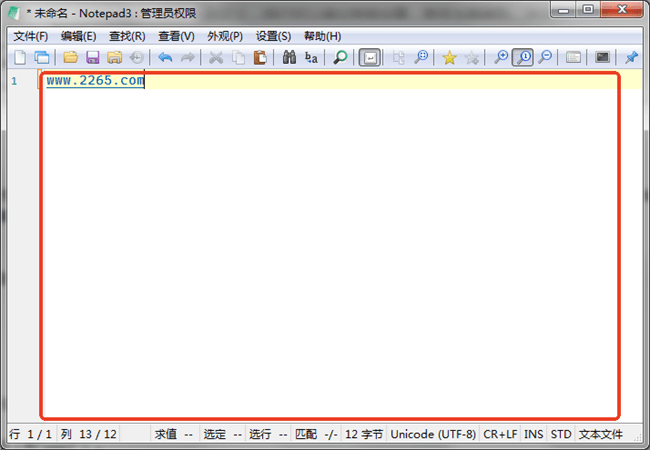This screenshot has width=650, height=450.
Task: Change encoding via Unicode (UTF-8) status
Action: pos(433,434)
